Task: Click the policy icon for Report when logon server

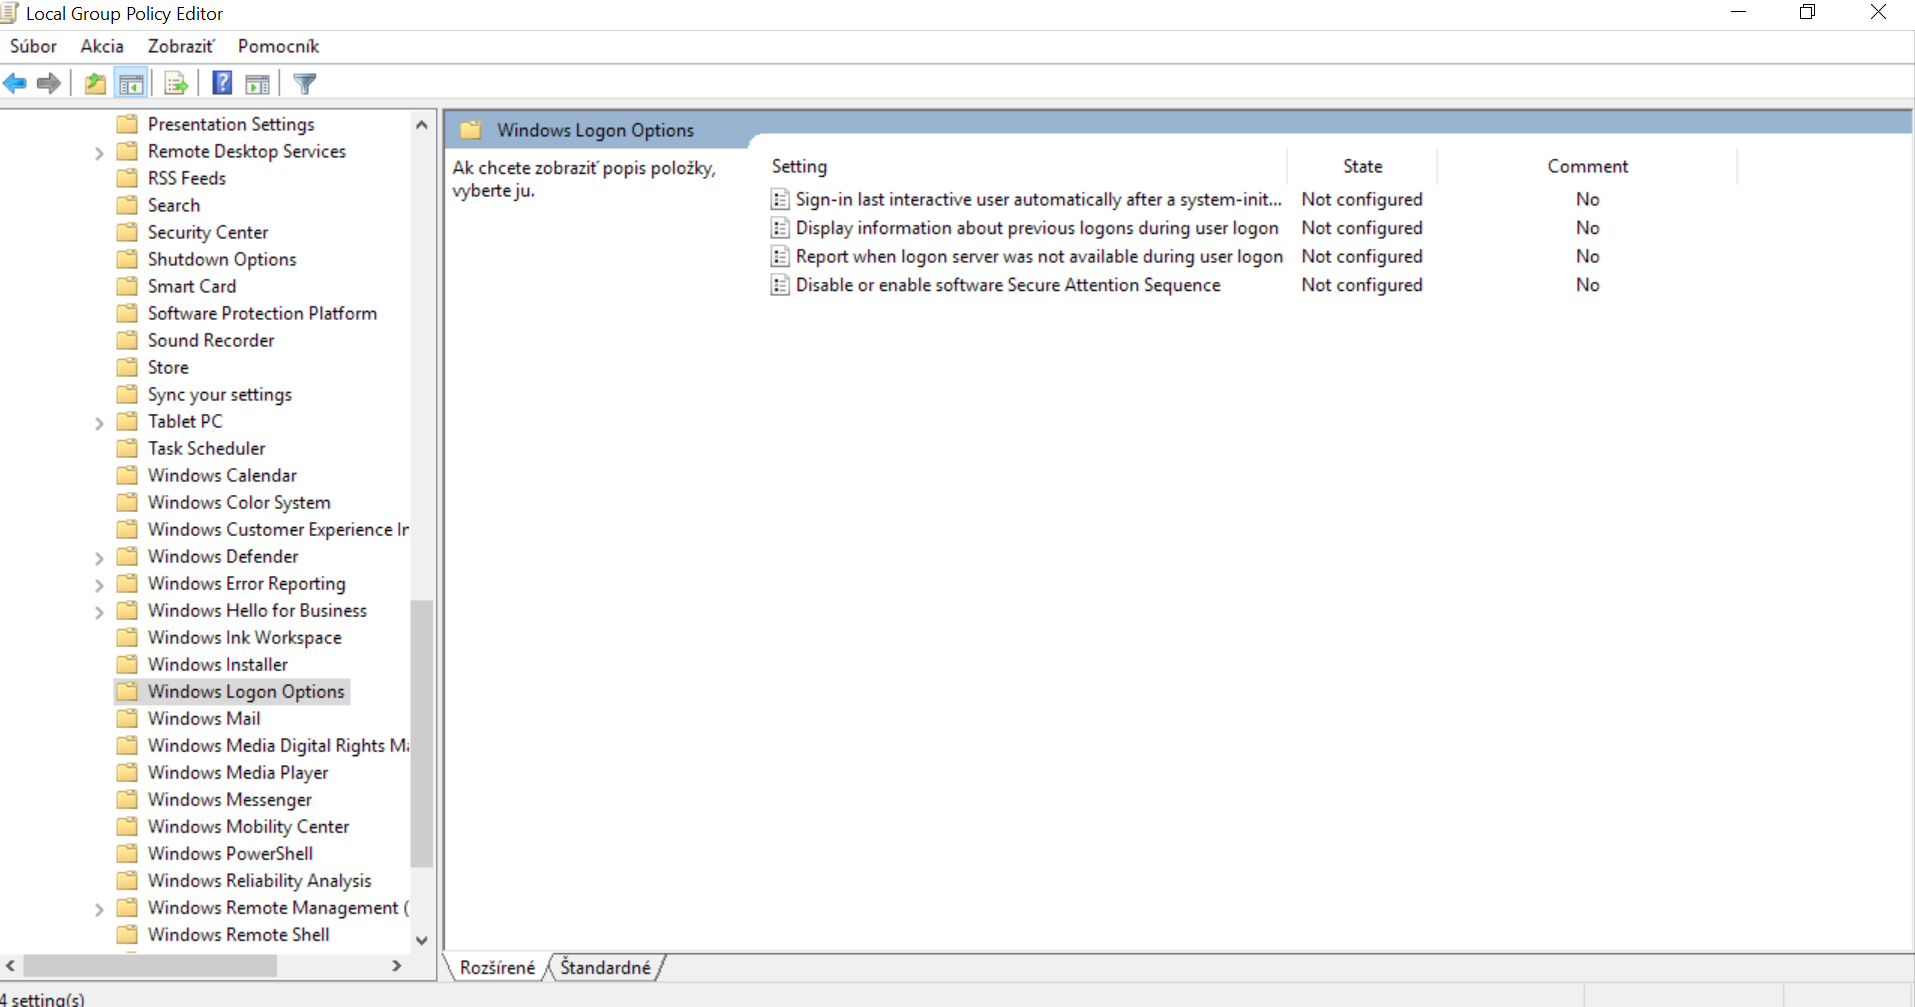Action: tap(780, 257)
